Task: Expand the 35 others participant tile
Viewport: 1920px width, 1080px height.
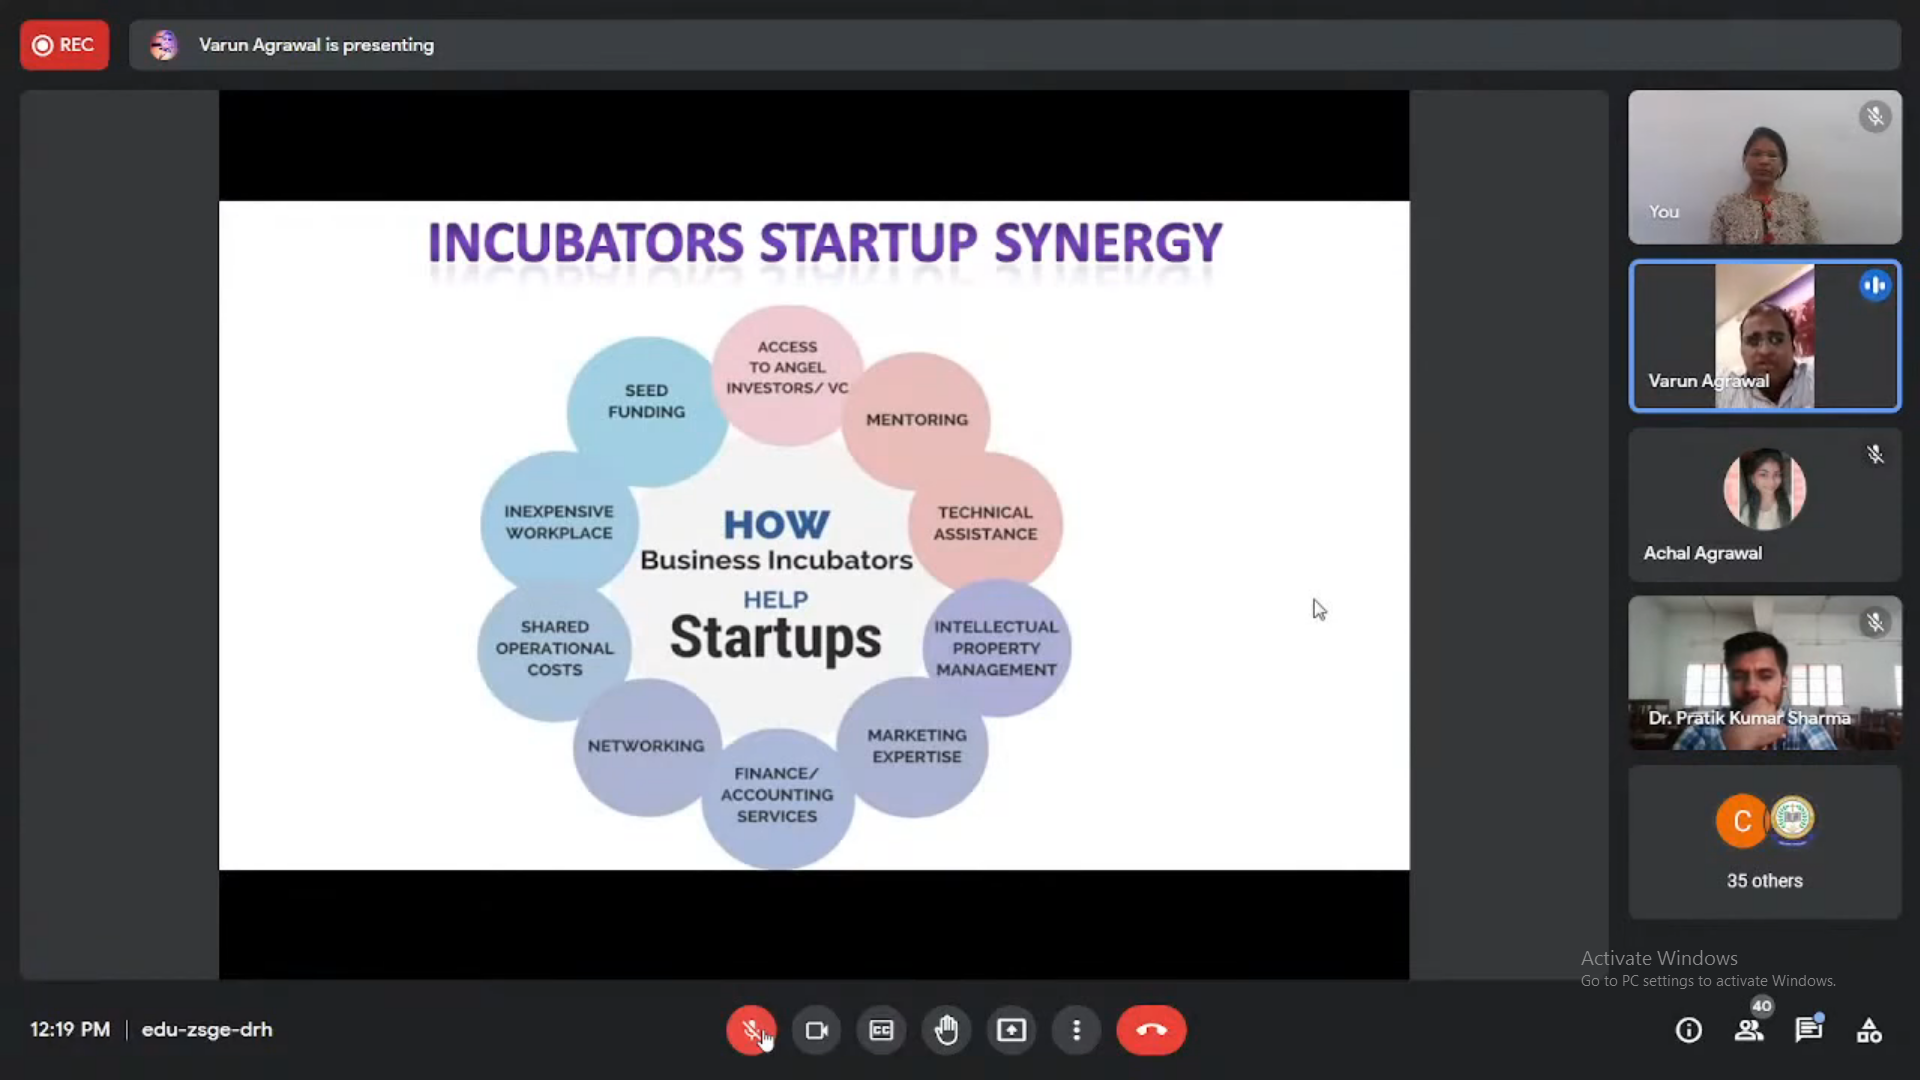Action: (1764, 842)
